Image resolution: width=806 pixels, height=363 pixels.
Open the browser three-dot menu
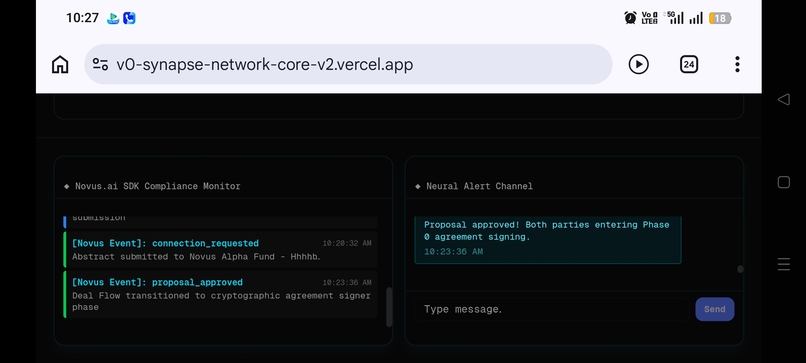tap(737, 64)
